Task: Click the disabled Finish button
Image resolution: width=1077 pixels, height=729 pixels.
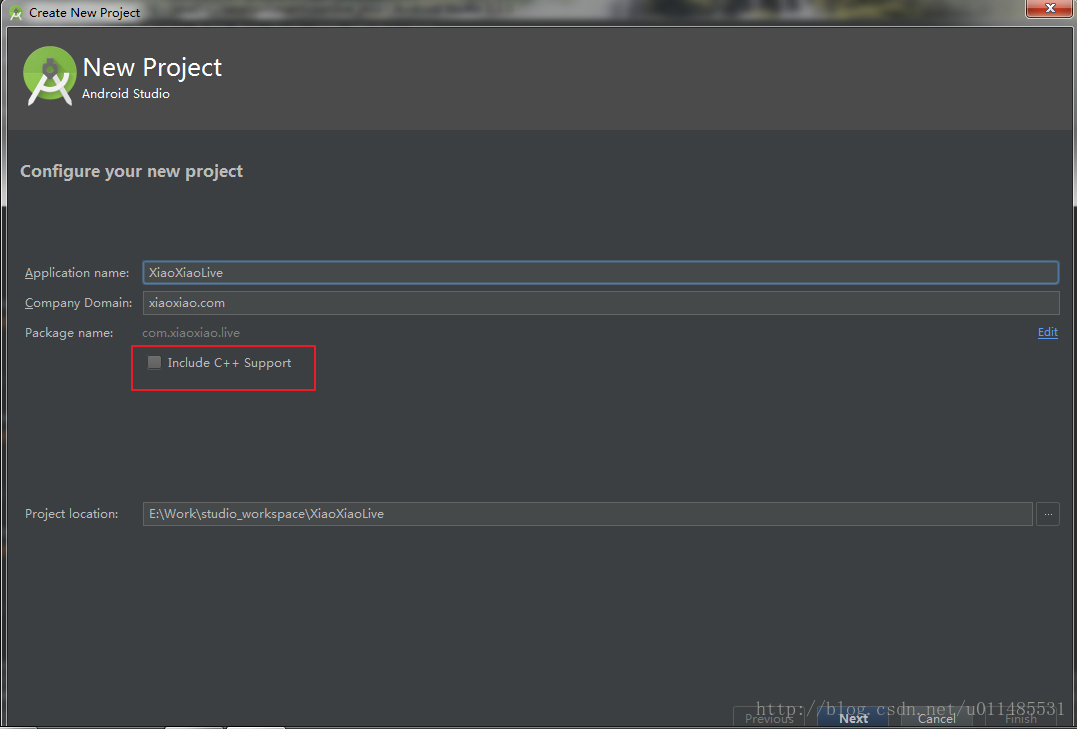Action: point(1021,719)
